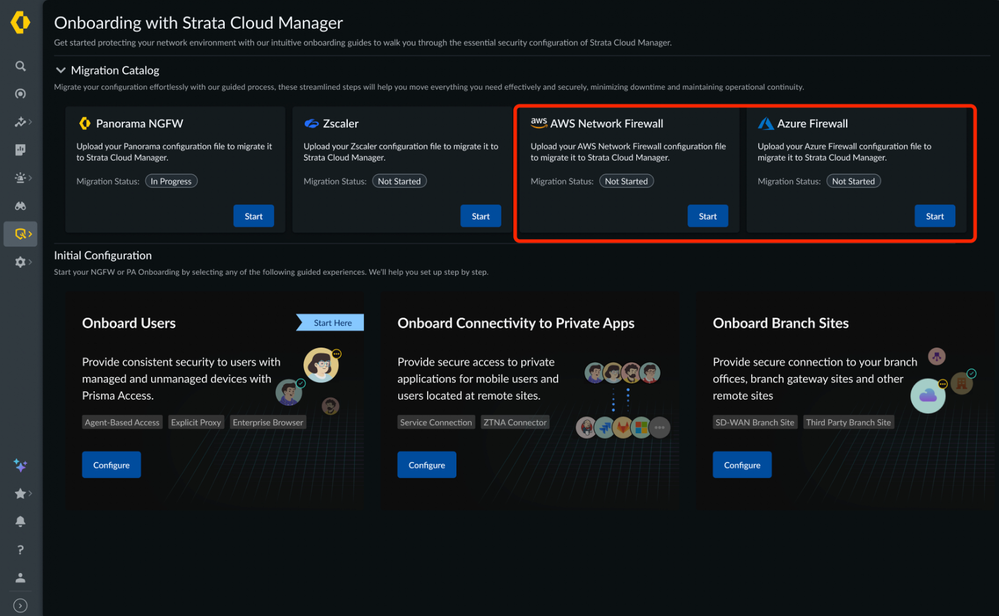Screen dimensions: 999x616
Task: Select the ZTNA Connector tag
Action: pos(515,422)
